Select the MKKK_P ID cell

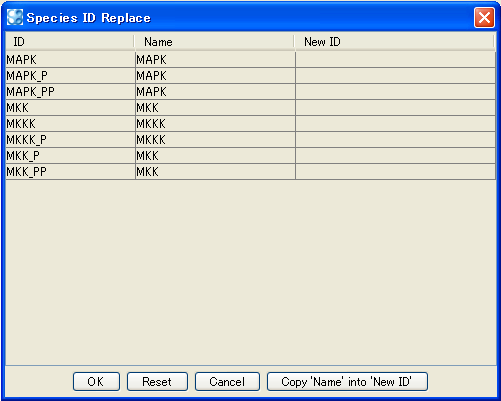click(x=70, y=140)
